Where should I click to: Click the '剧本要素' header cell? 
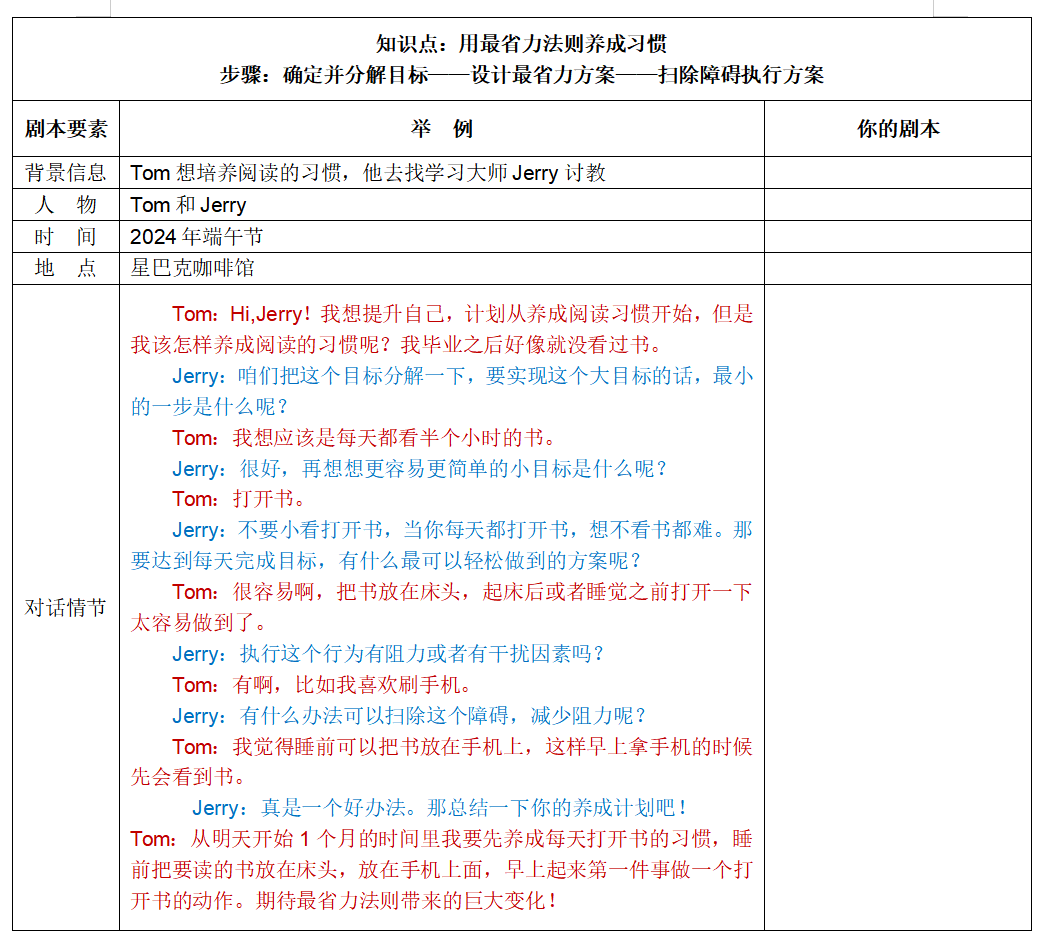66,129
